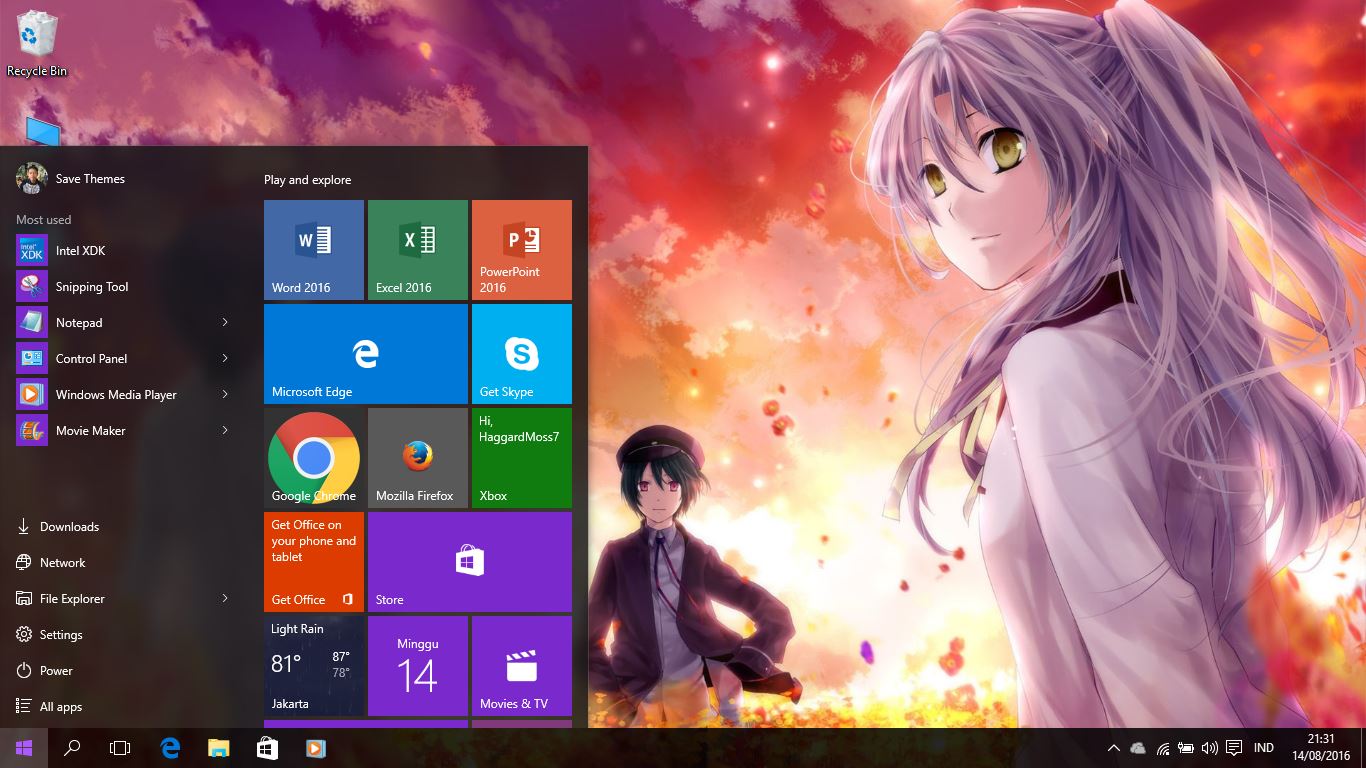Select the Recycle Bin desktop icon
The image size is (1366, 768).
tap(37, 45)
